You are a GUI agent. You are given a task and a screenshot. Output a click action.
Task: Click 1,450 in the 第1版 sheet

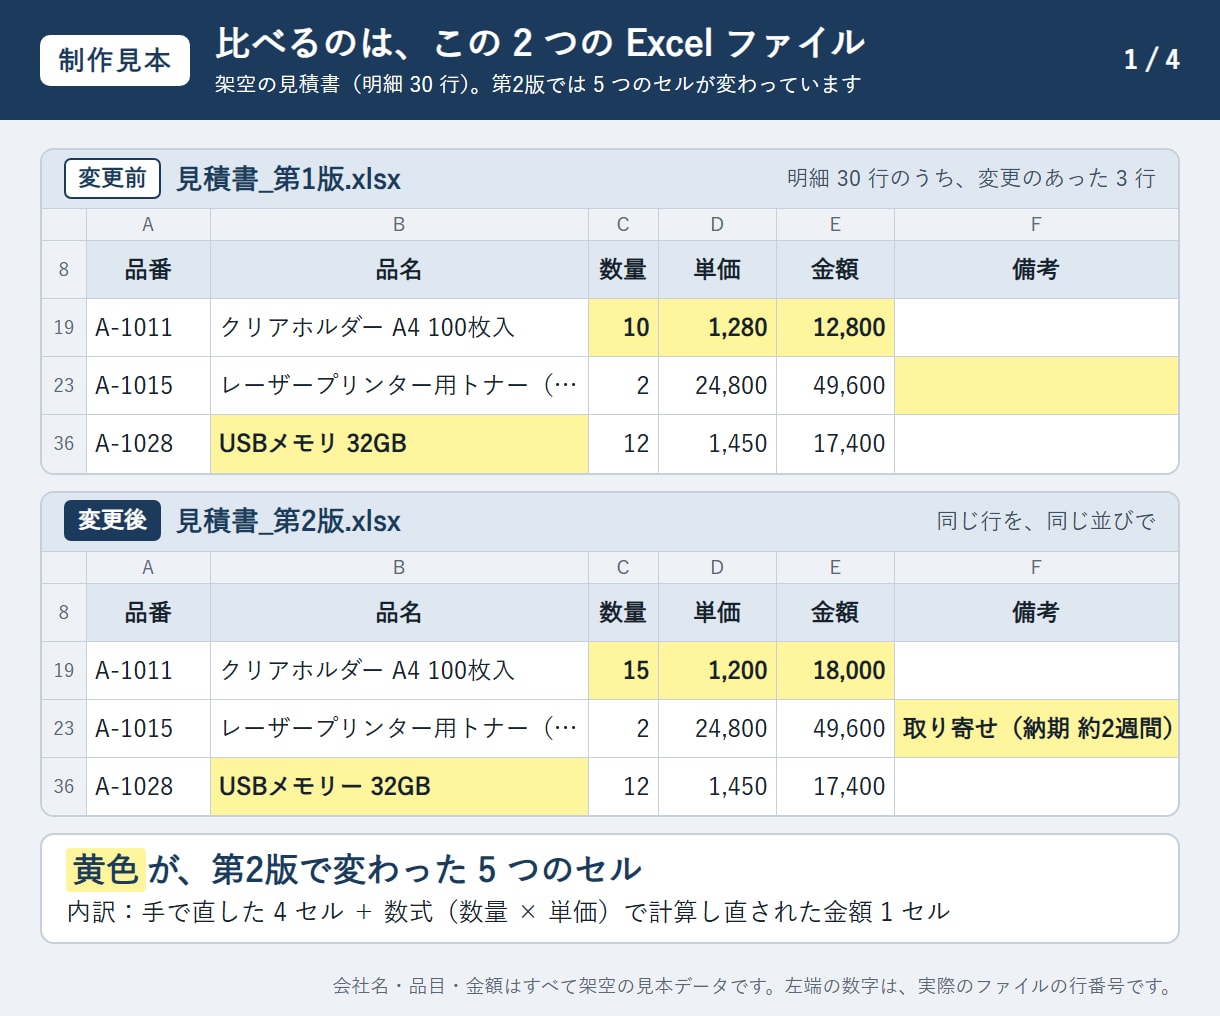pyautogui.click(x=717, y=444)
